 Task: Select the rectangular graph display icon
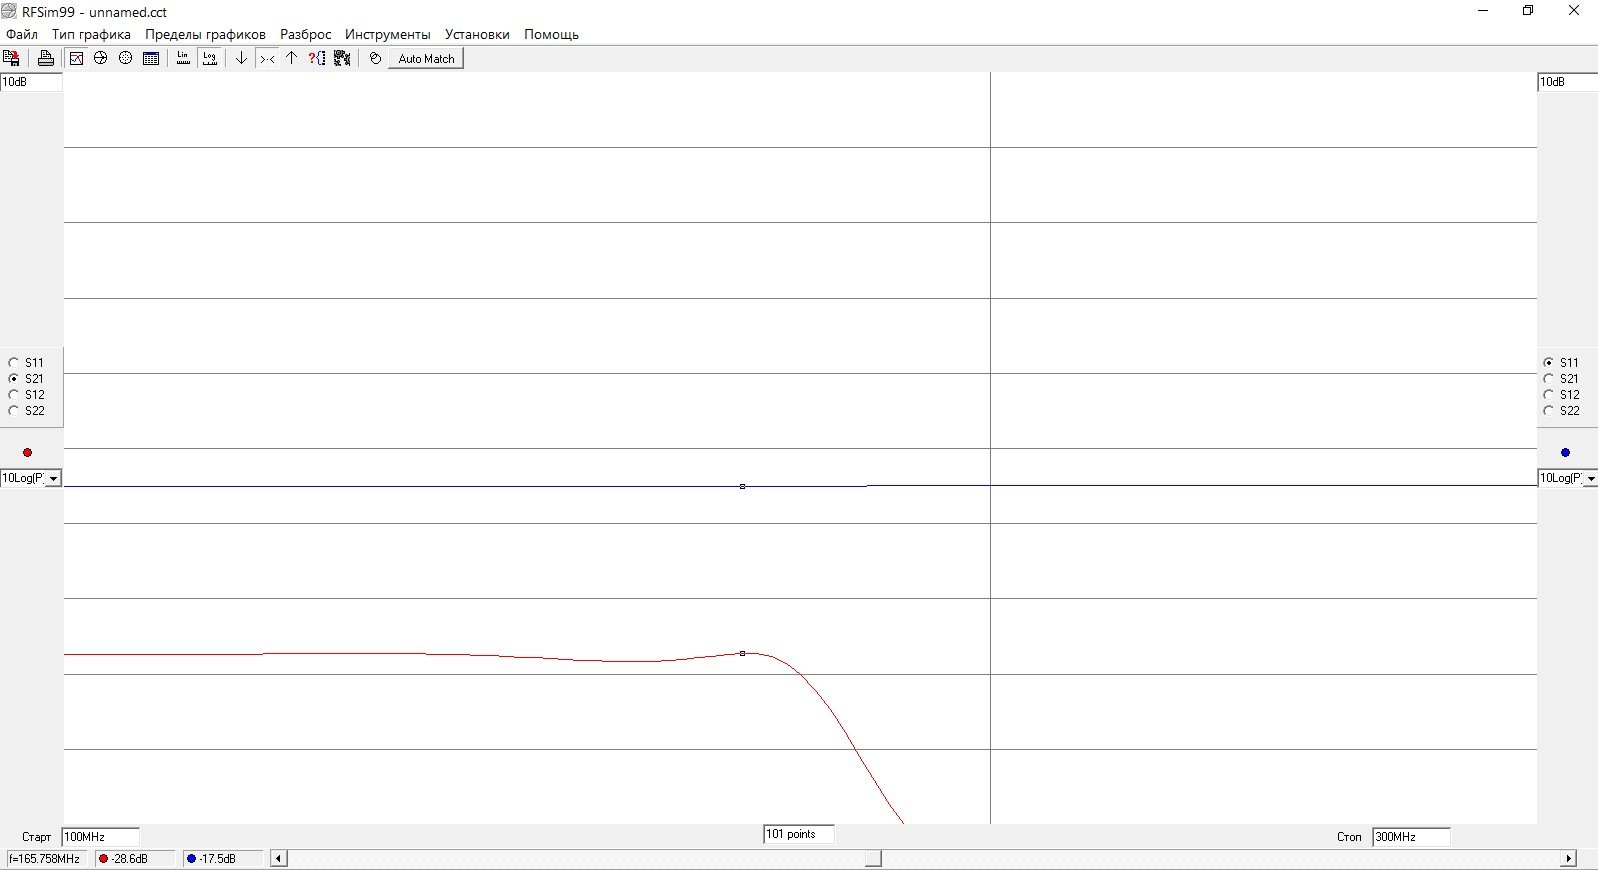[x=76, y=58]
